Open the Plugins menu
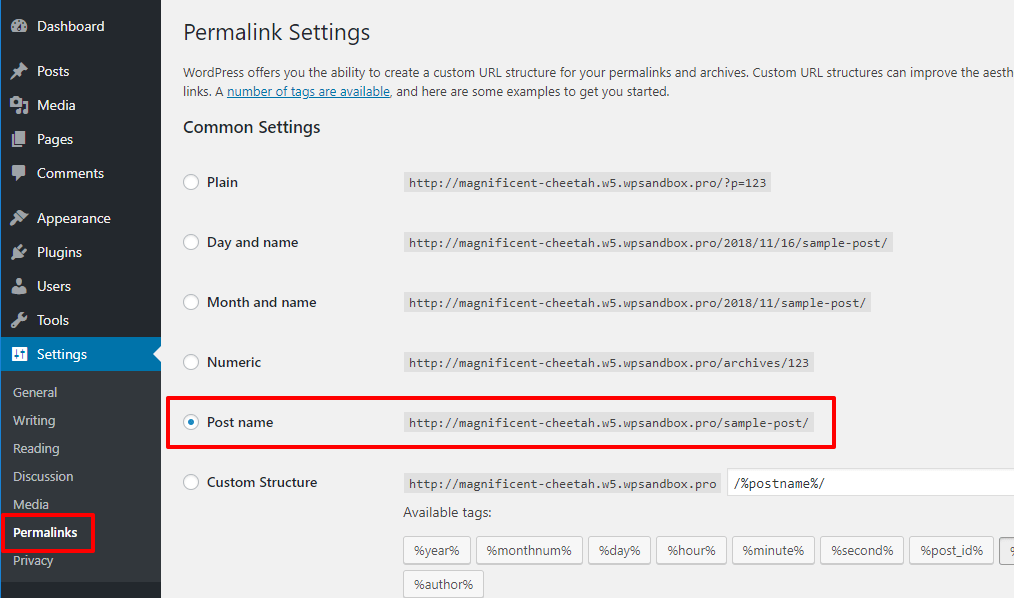The width and height of the screenshot is (1014, 598). 59,252
